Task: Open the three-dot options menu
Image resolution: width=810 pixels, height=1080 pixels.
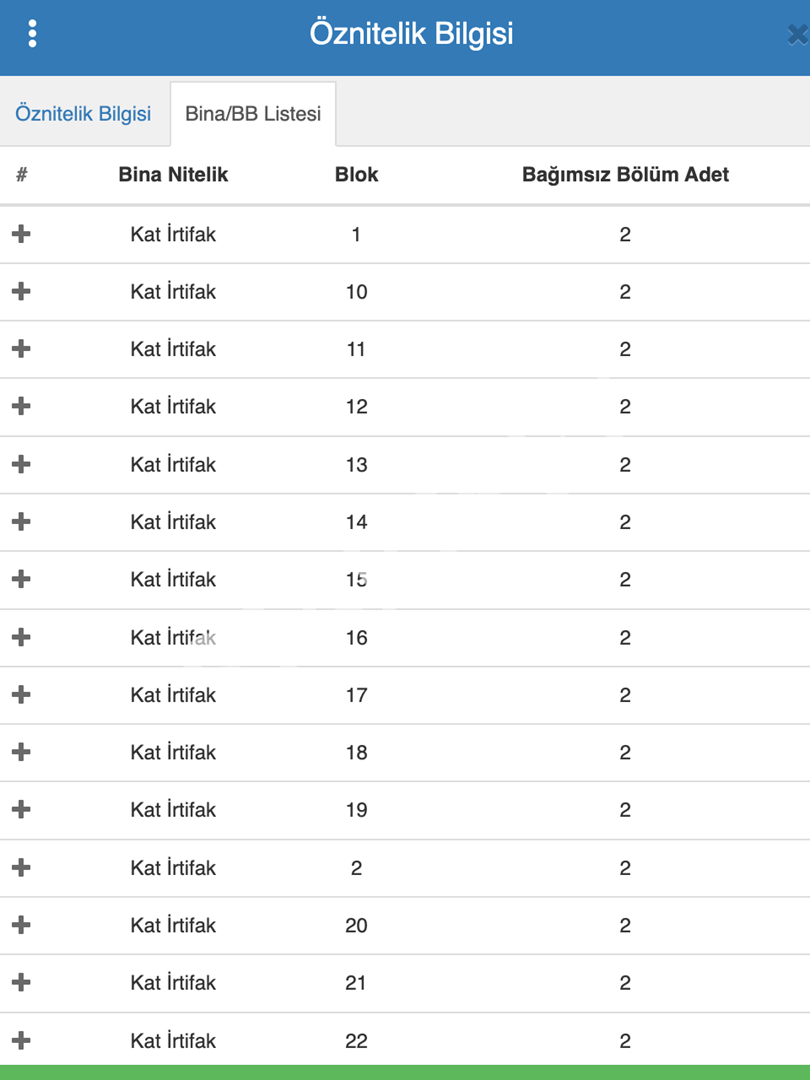Action: pyautogui.click(x=32, y=33)
